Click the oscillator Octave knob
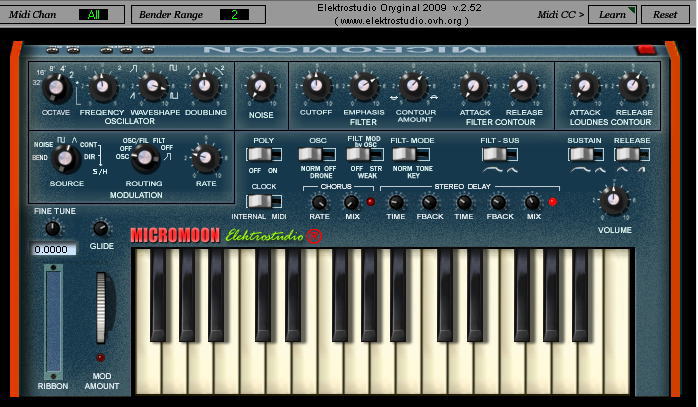This screenshot has width=698, height=407. coord(56,88)
